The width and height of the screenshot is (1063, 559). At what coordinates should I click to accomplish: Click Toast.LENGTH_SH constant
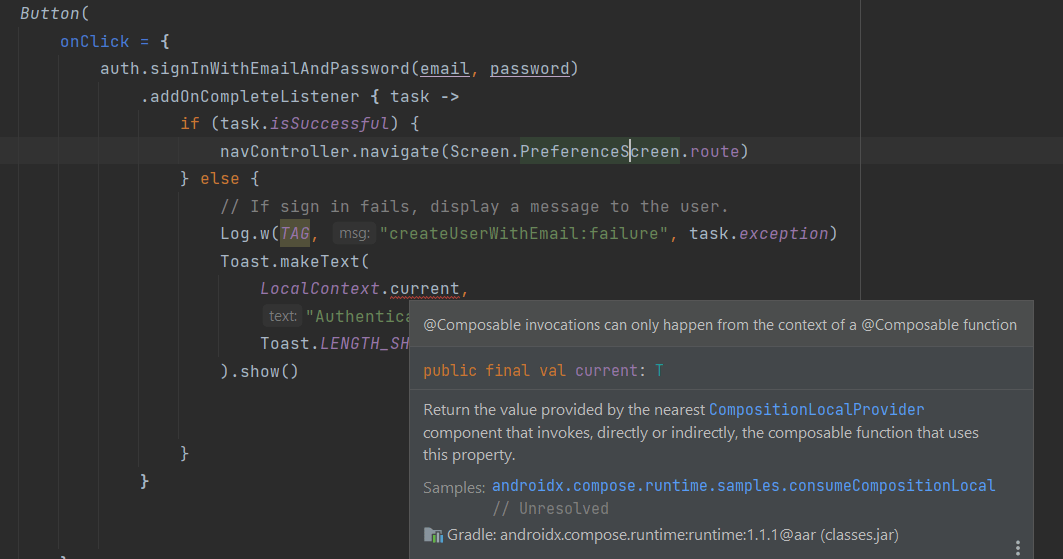click(335, 344)
